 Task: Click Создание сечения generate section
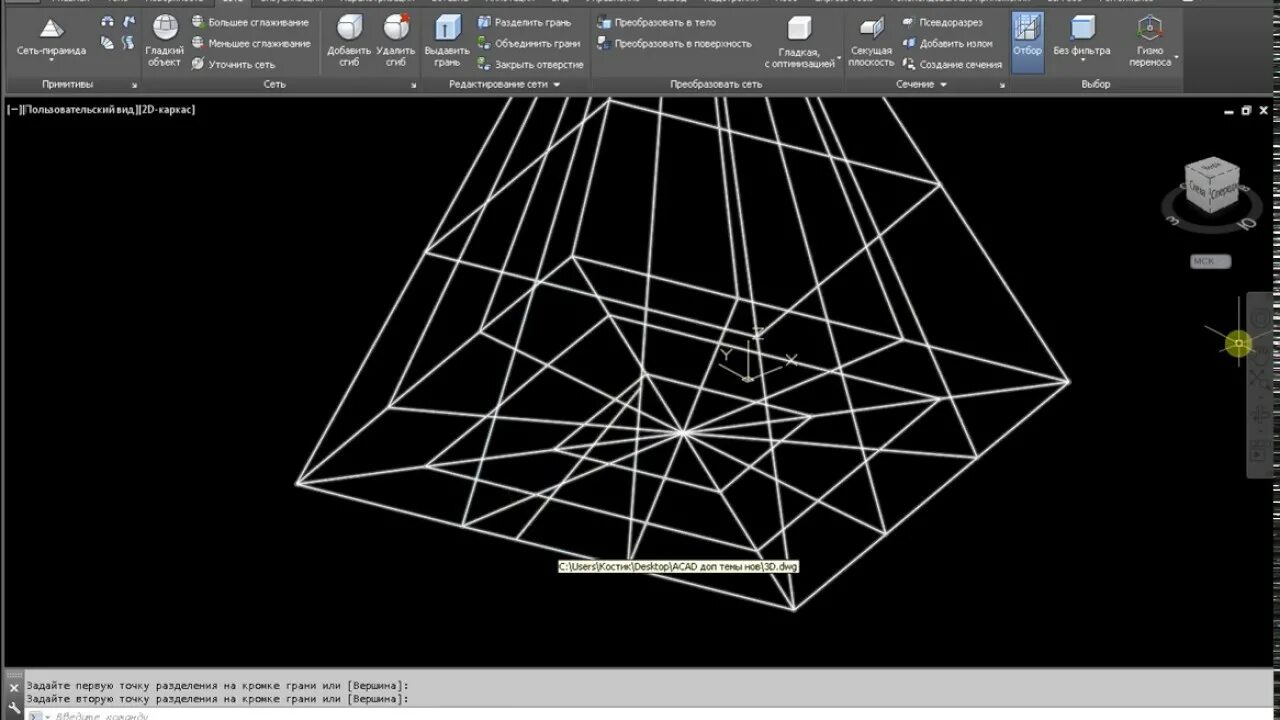[x=951, y=64]
